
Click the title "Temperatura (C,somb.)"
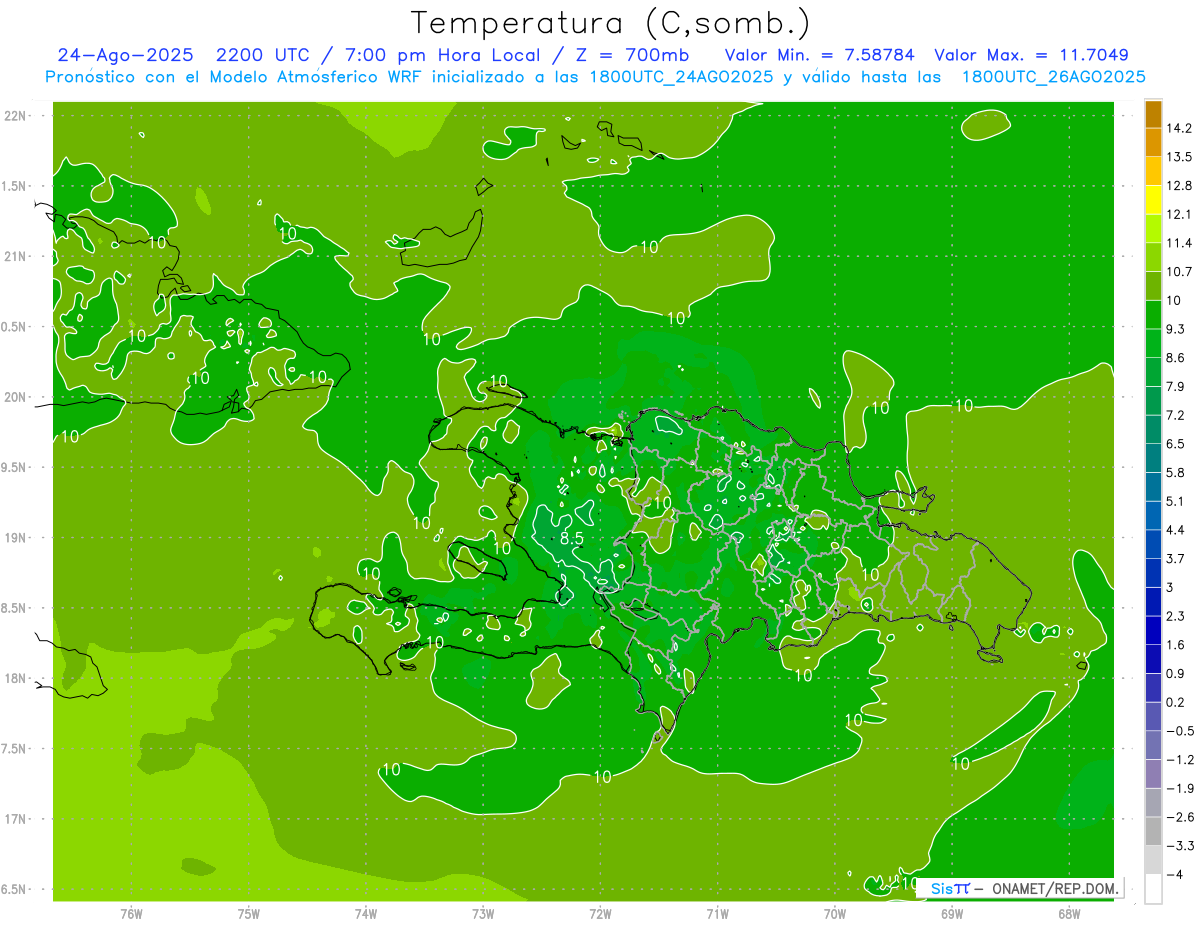[611, 23]
